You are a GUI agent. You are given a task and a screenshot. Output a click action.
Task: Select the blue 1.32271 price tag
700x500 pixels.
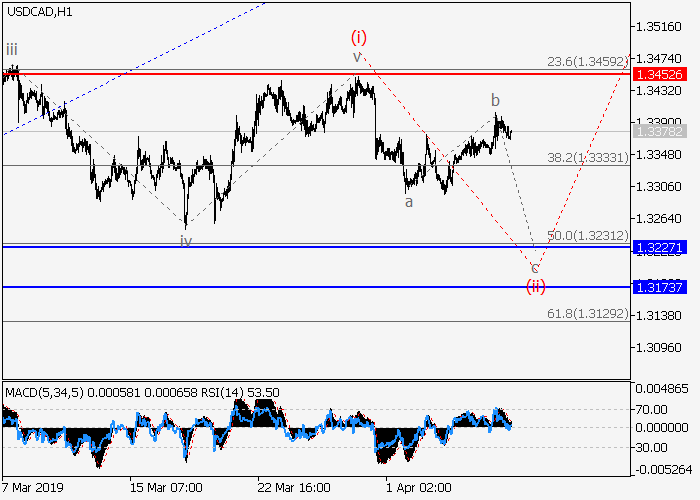[659, 246]
